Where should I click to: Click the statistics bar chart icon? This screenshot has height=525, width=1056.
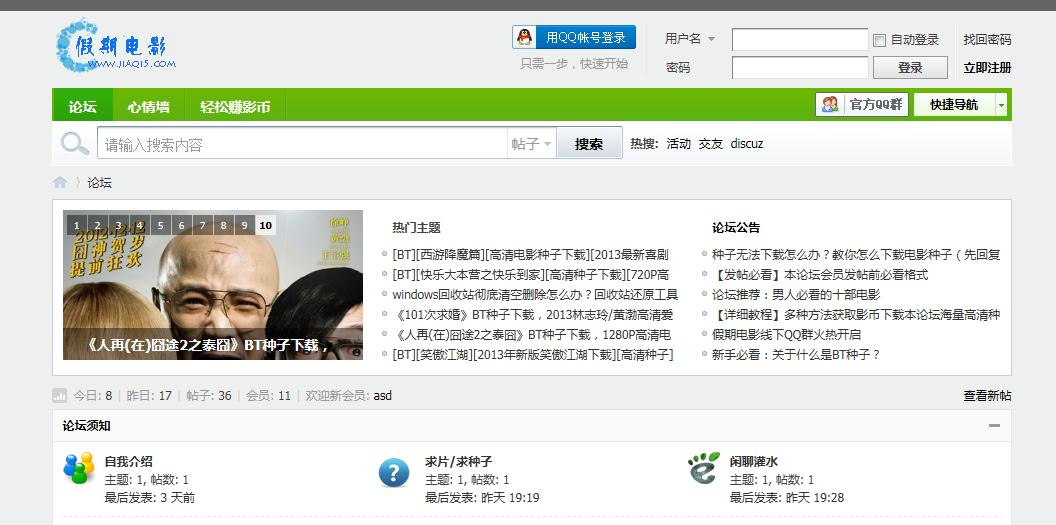(59, 396)
